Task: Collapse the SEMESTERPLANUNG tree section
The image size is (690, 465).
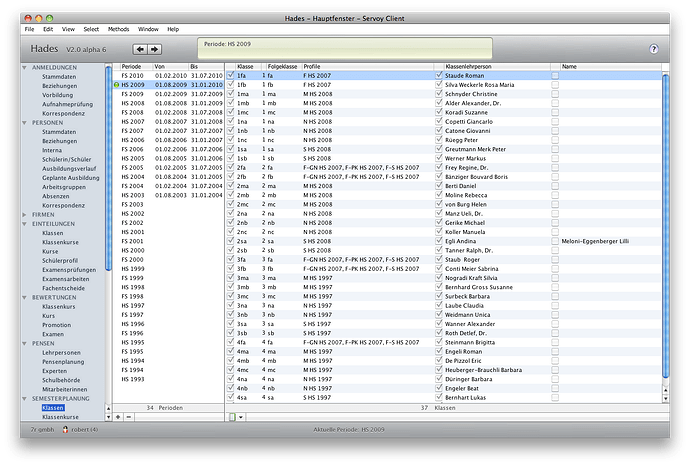Action: pos(26,399)
